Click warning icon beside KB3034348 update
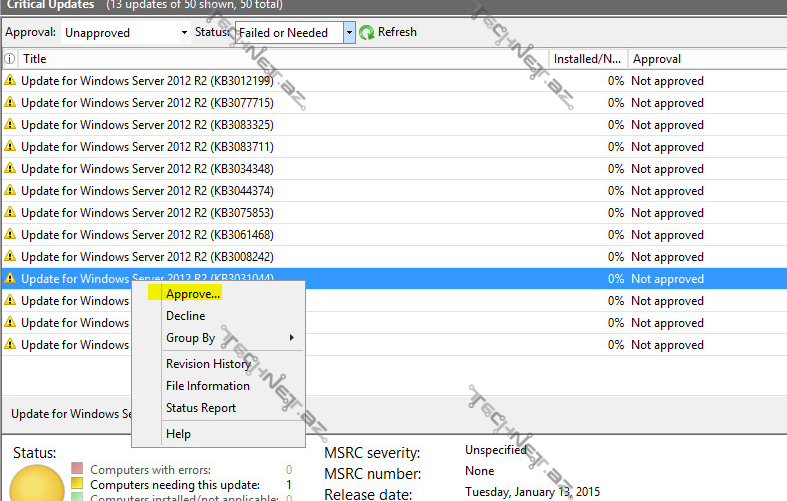Screen dimensions: 787x501 tap(10, 169)
